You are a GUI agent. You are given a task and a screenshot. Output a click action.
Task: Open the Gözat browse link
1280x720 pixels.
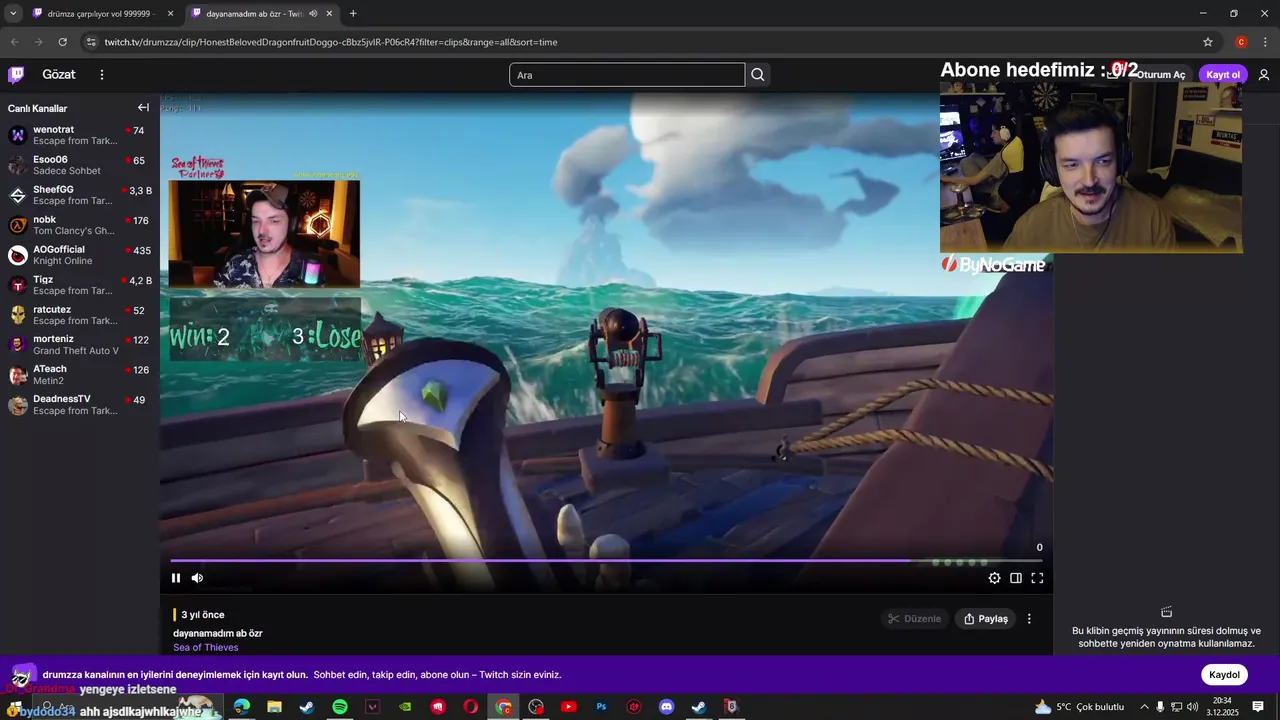point(59,74)
